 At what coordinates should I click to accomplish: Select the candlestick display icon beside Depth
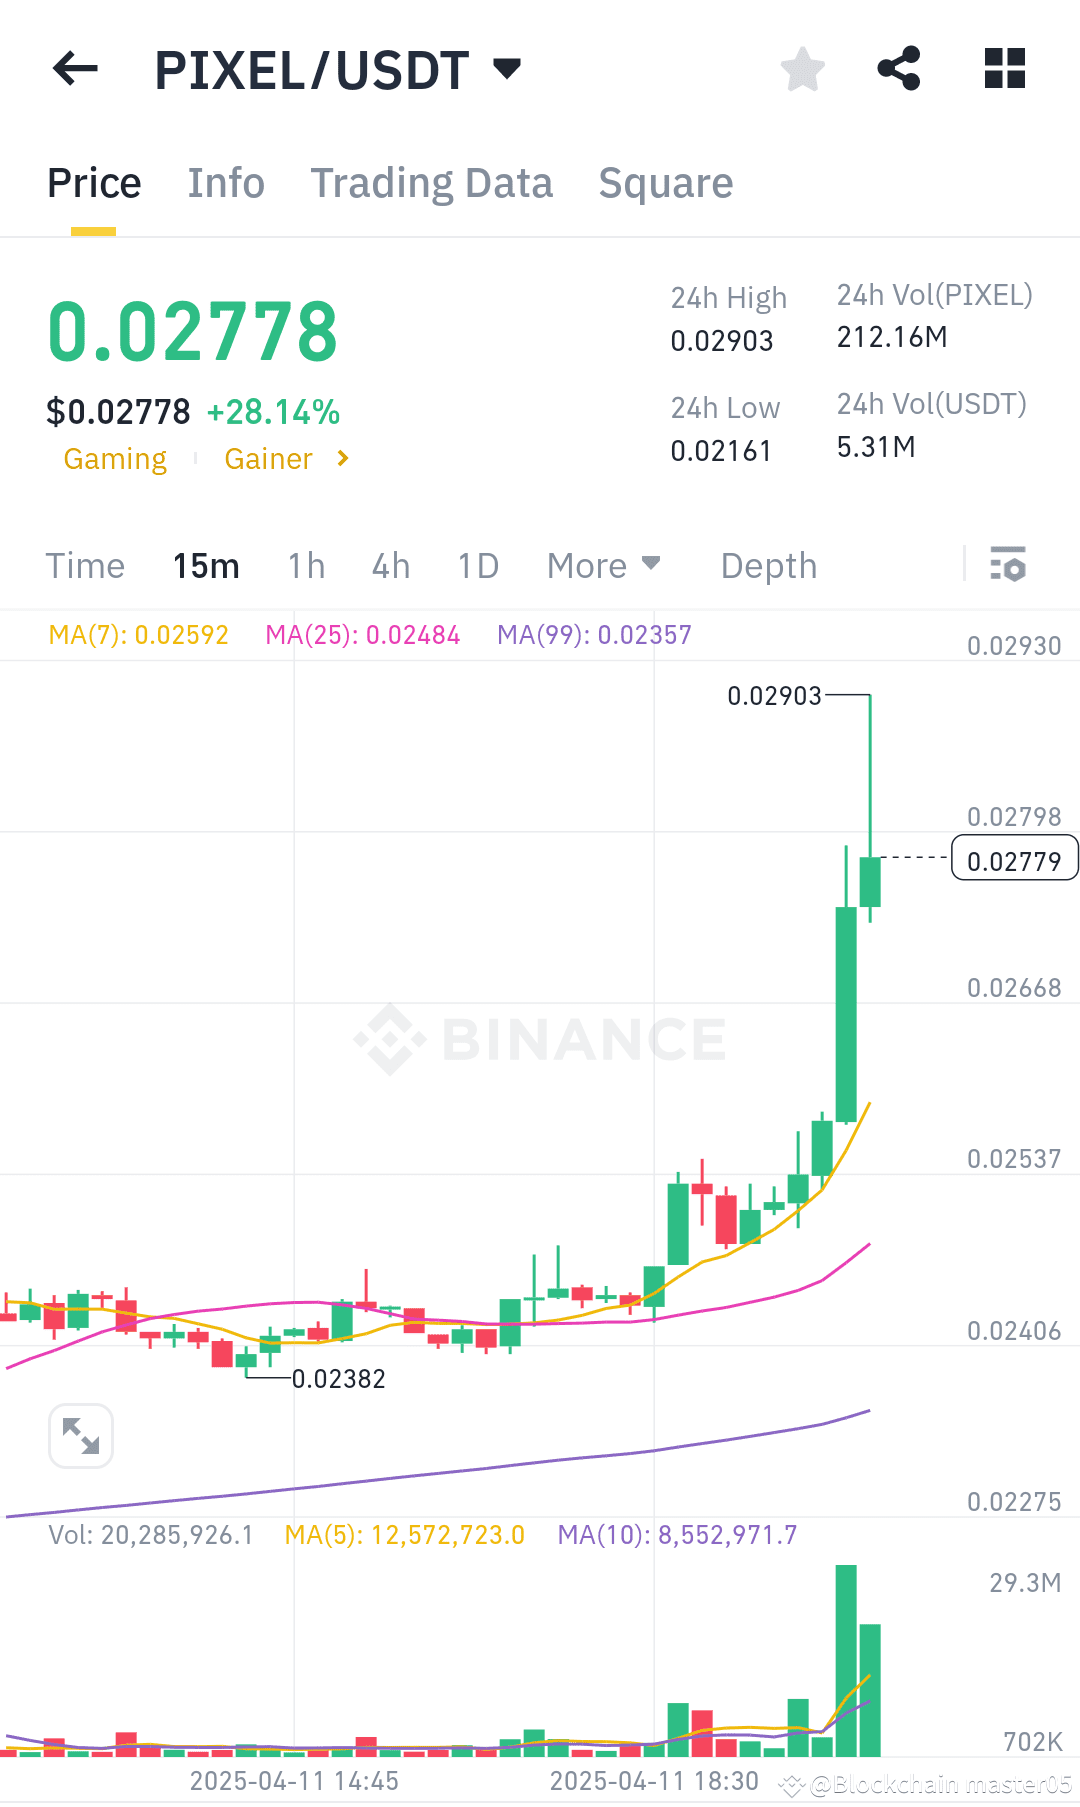pos(1008,565)
